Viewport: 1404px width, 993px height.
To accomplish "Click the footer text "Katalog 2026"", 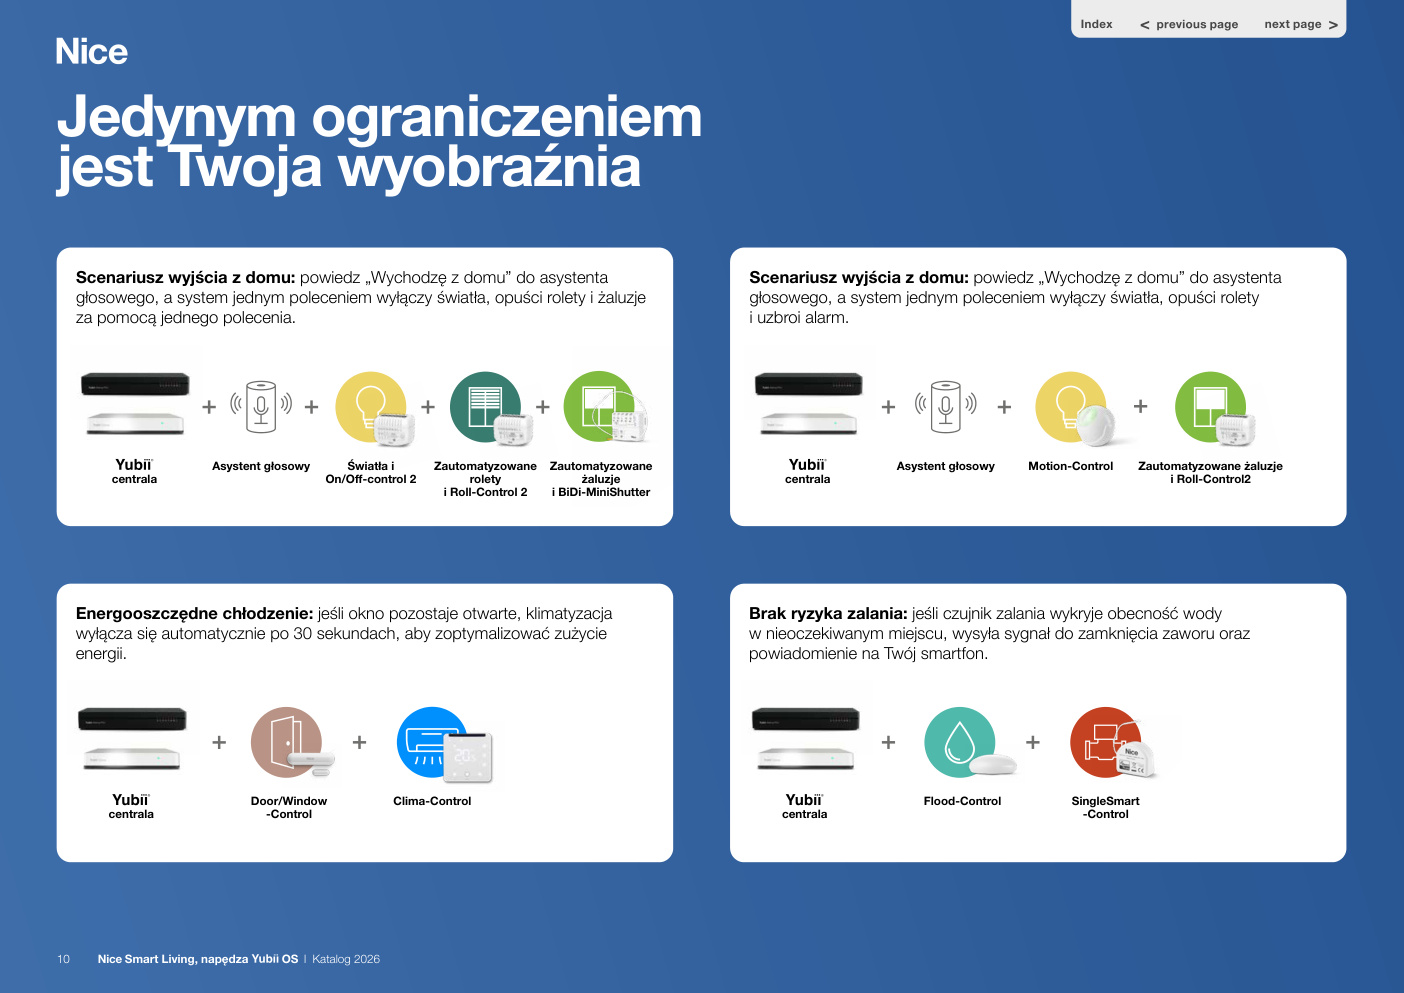I will tap(346, 959).
